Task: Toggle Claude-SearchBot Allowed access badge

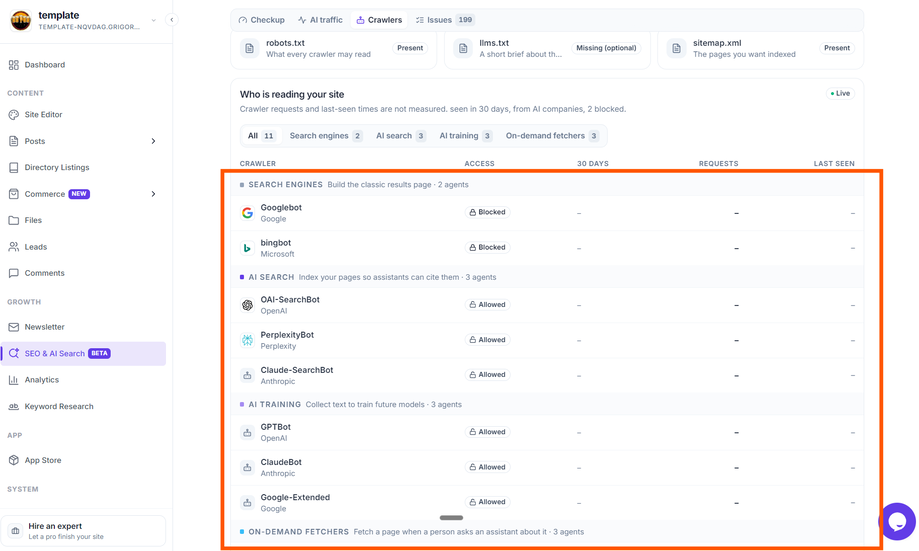Action: click(487, 375)
